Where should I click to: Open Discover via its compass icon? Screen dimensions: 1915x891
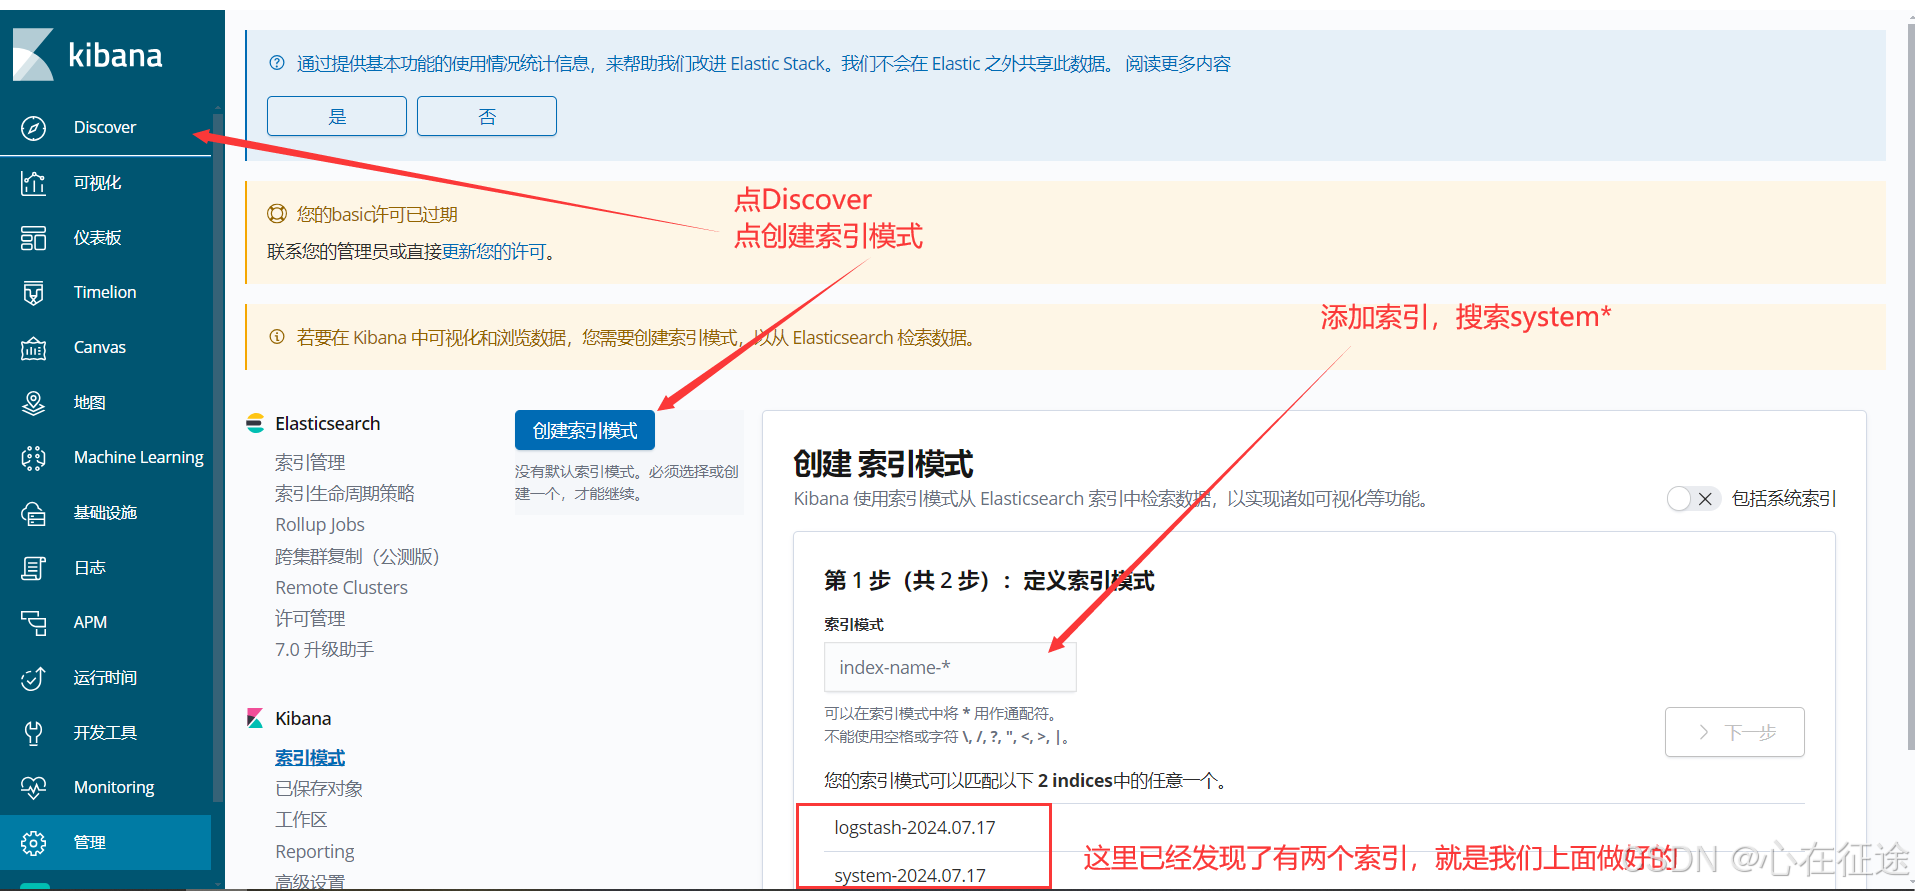33,128
